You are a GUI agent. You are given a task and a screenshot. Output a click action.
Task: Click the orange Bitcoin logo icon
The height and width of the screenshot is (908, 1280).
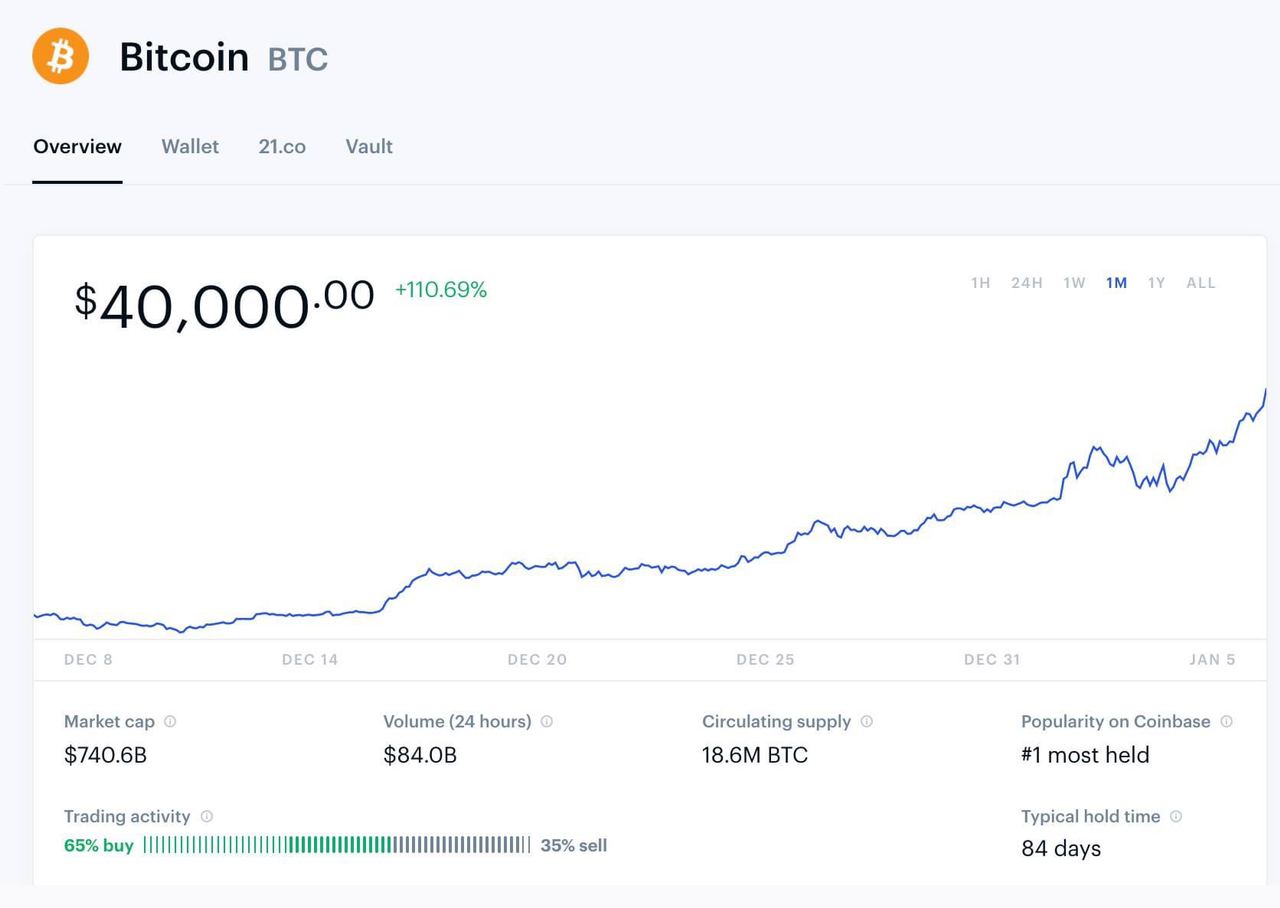tap(60, 56)
